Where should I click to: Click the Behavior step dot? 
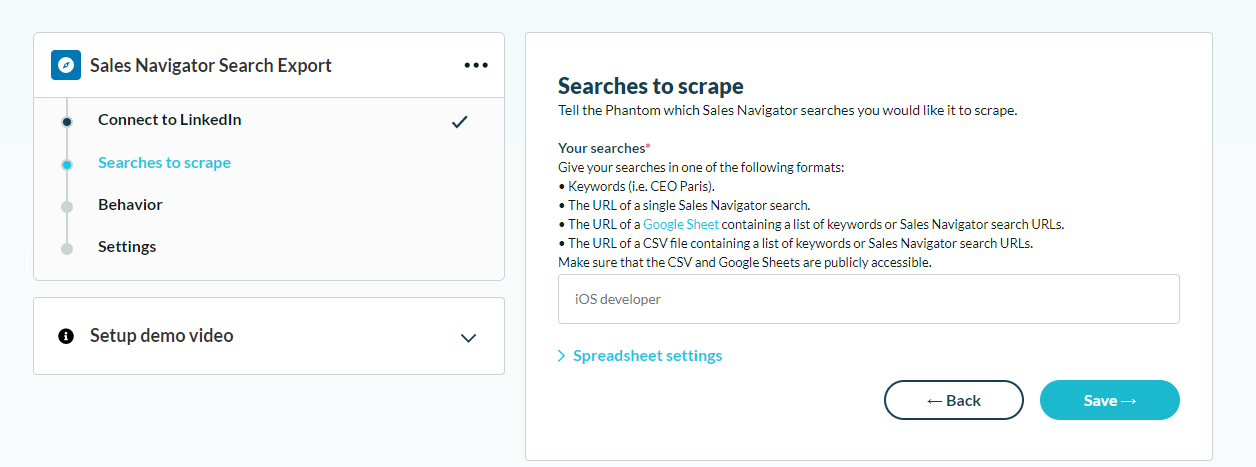pos(67,207)
